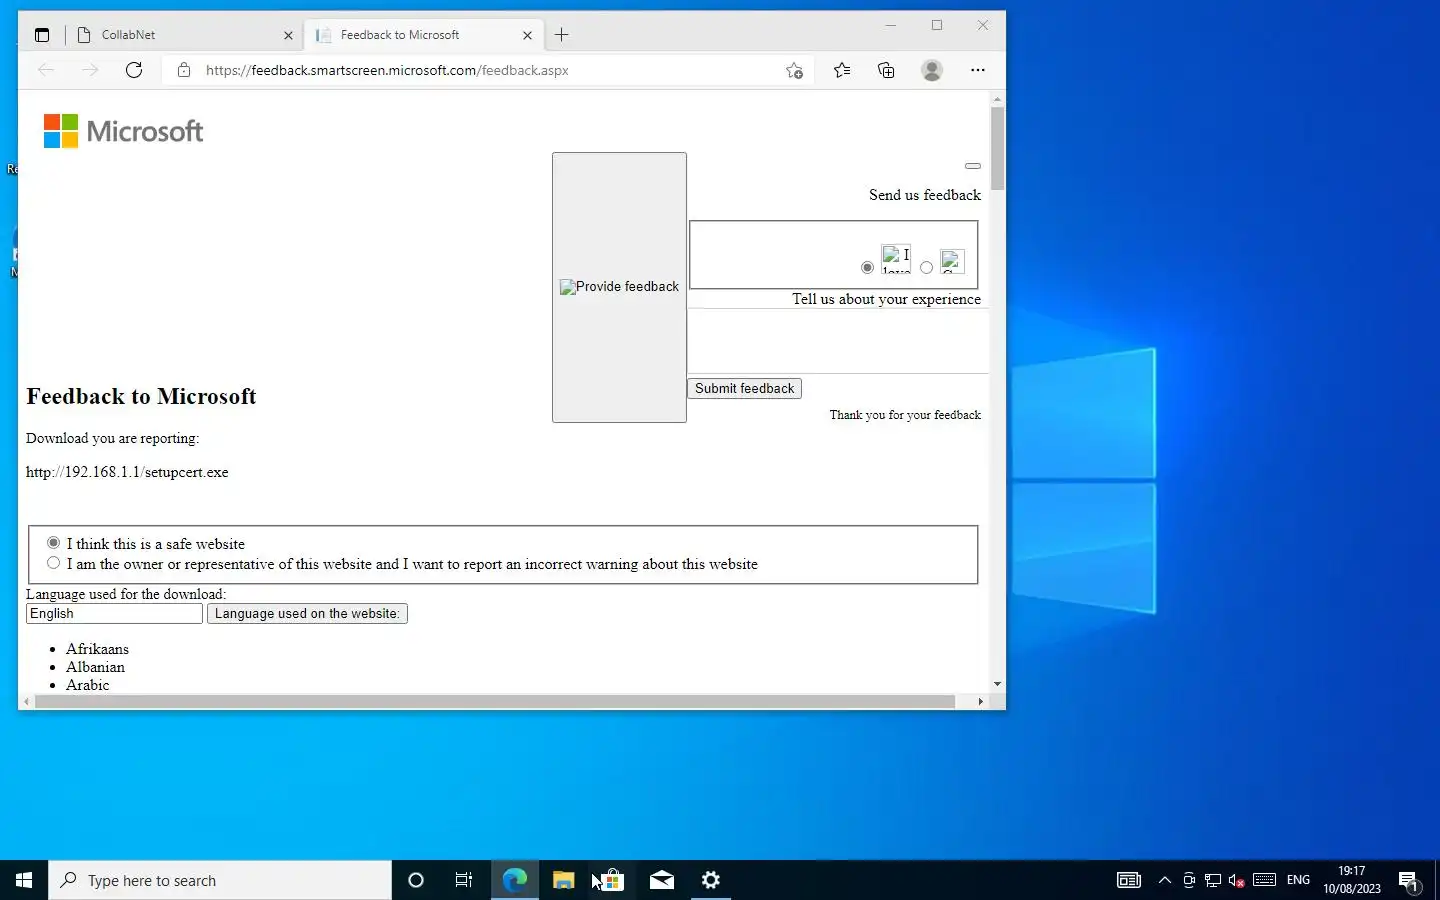Click the horizontal scrollbar thumb
The height and width of the screenshot is (900, 1440).
click(495, 702)
